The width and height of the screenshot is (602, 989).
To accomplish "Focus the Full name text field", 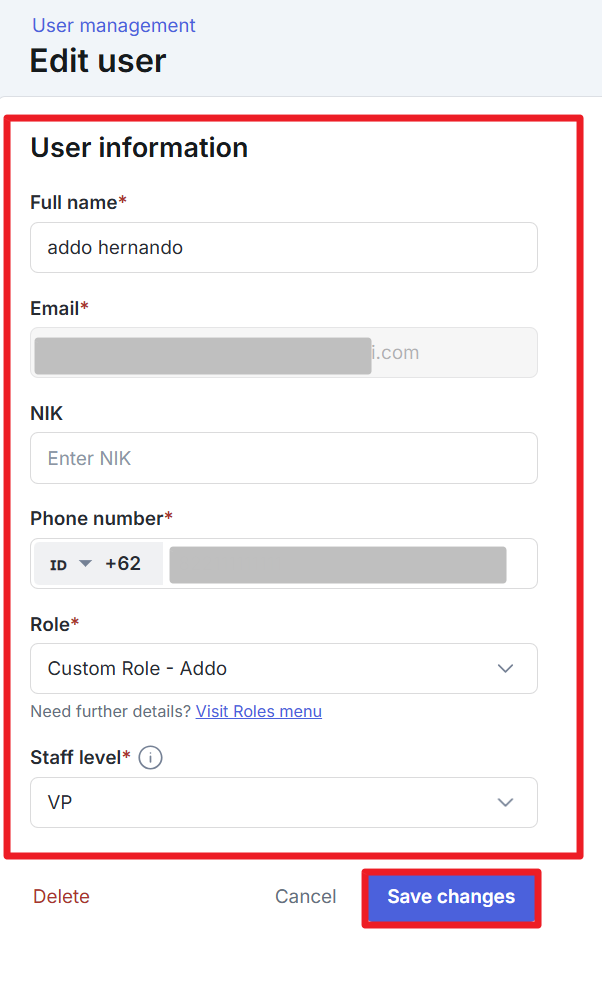I will pyautogui.click(x=284, y=247).
